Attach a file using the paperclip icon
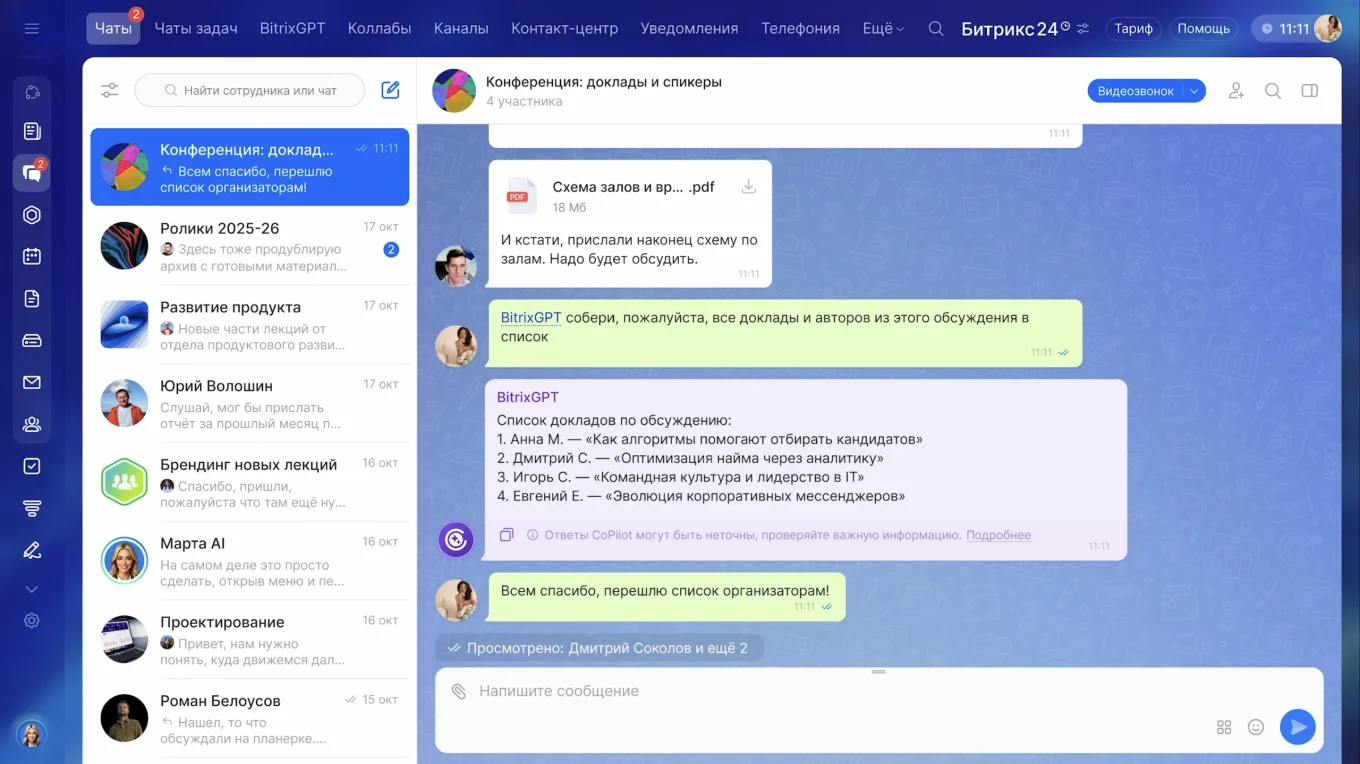 461,690
